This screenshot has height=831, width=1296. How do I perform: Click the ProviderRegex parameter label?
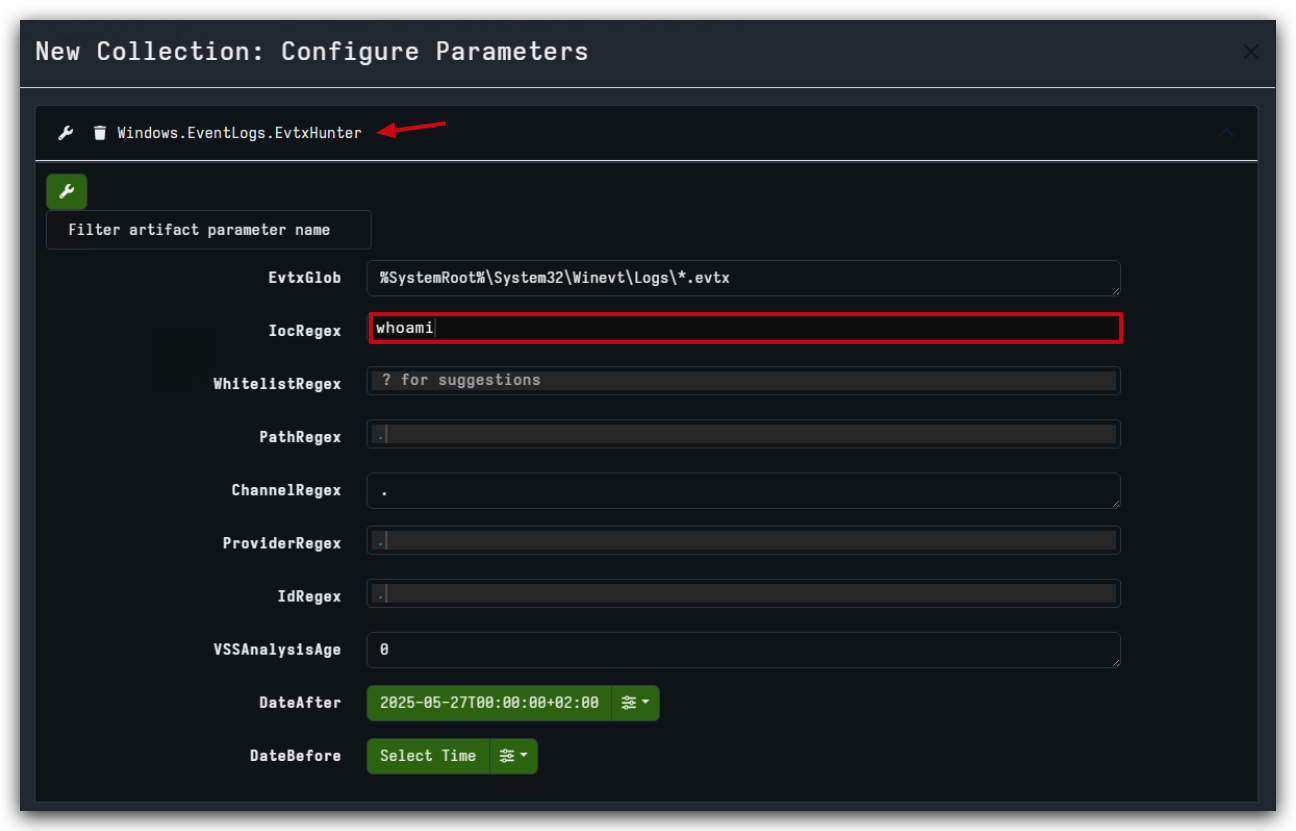point(282,543)
